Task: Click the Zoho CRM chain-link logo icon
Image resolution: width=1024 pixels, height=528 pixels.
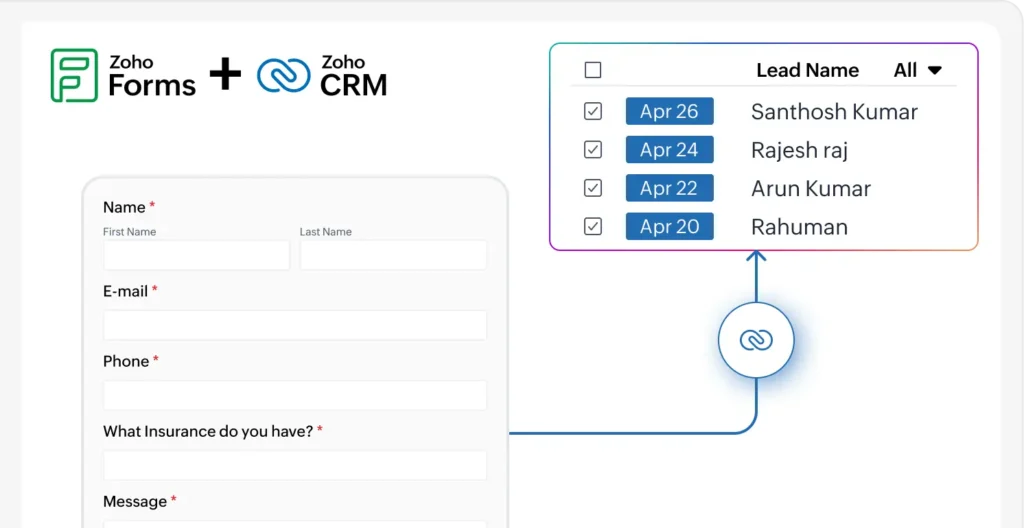Action: pos(283,75)
